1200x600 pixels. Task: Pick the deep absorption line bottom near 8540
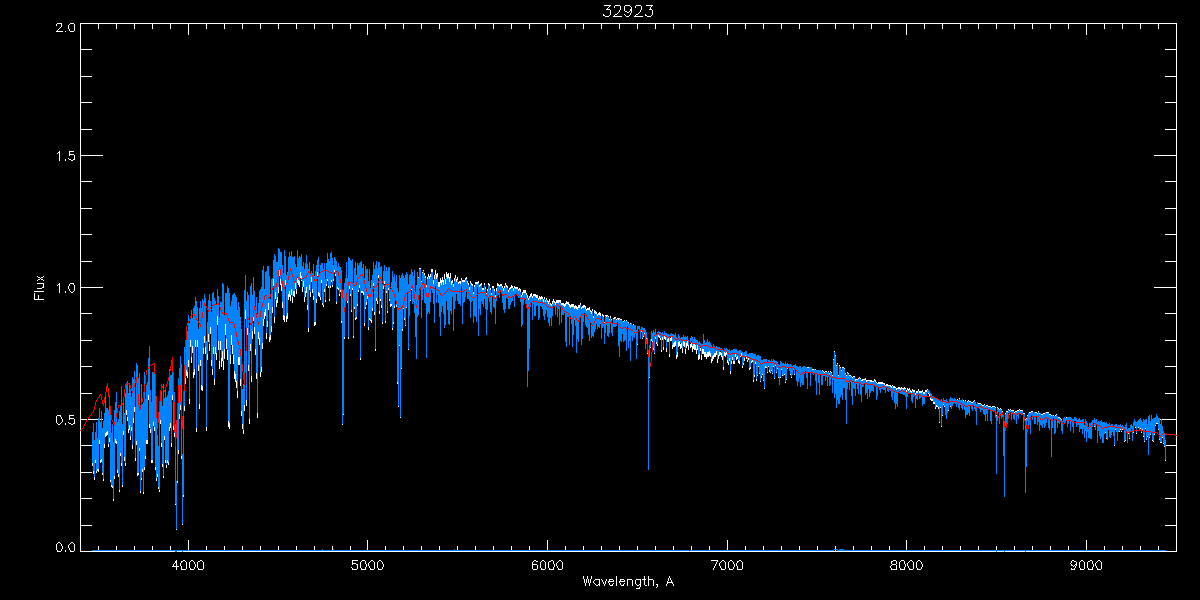(1004, 495)
